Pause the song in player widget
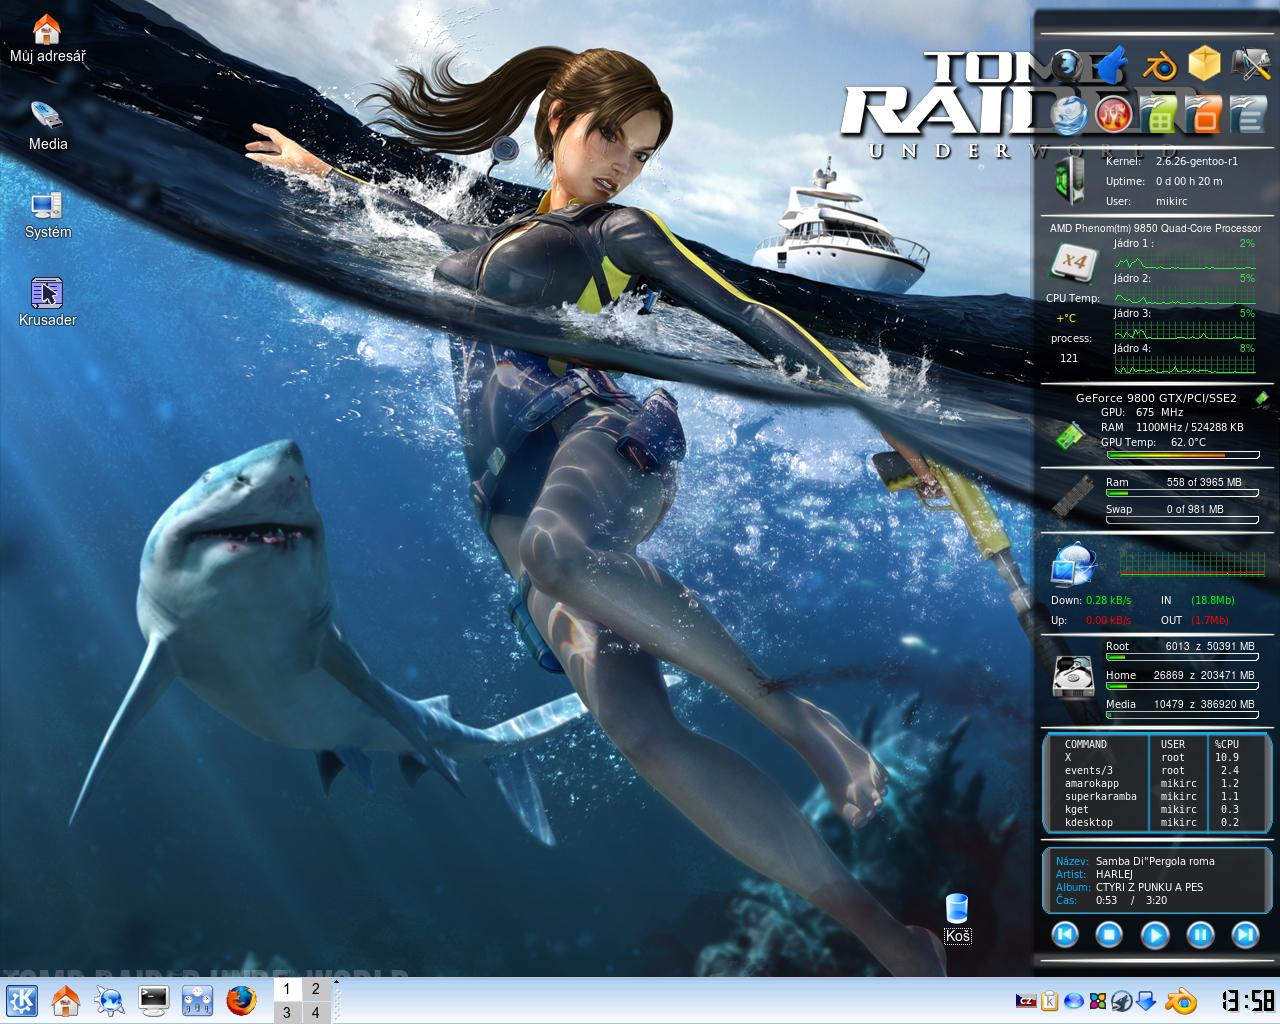The width and height of the screenshot is (1280, 1024). (1200, 935)
